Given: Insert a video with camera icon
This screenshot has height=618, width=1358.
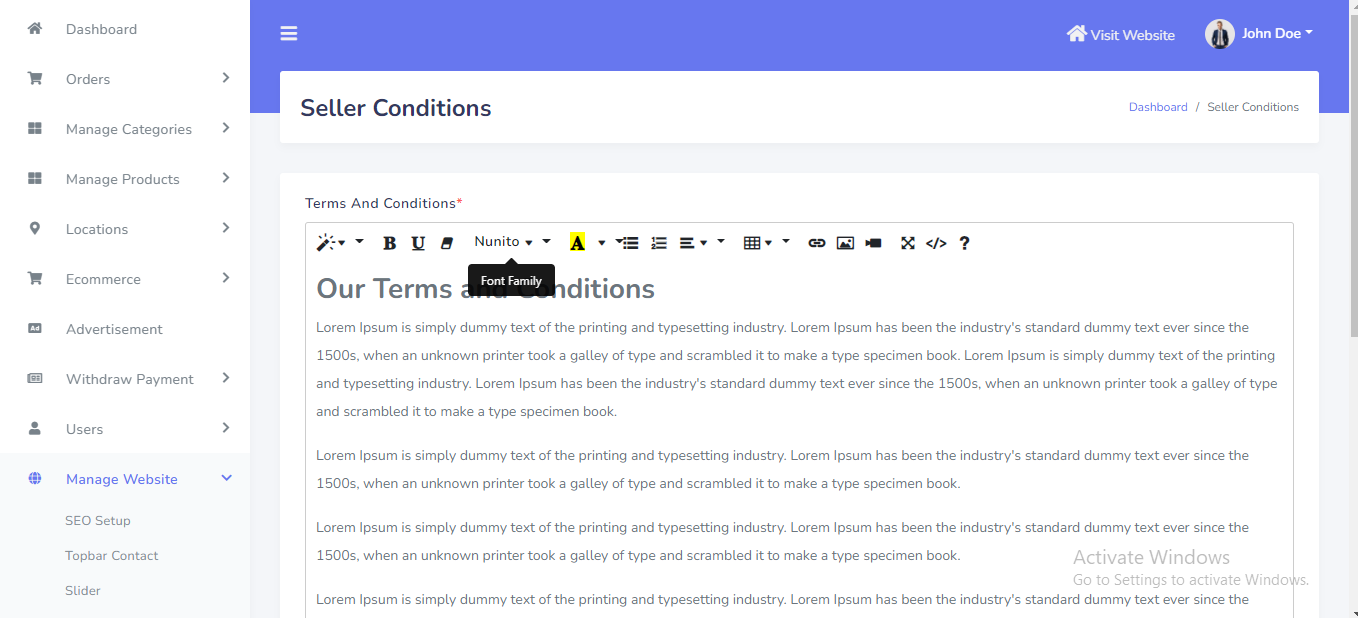Looking at the screenshot, I should [x=873, y=243].
